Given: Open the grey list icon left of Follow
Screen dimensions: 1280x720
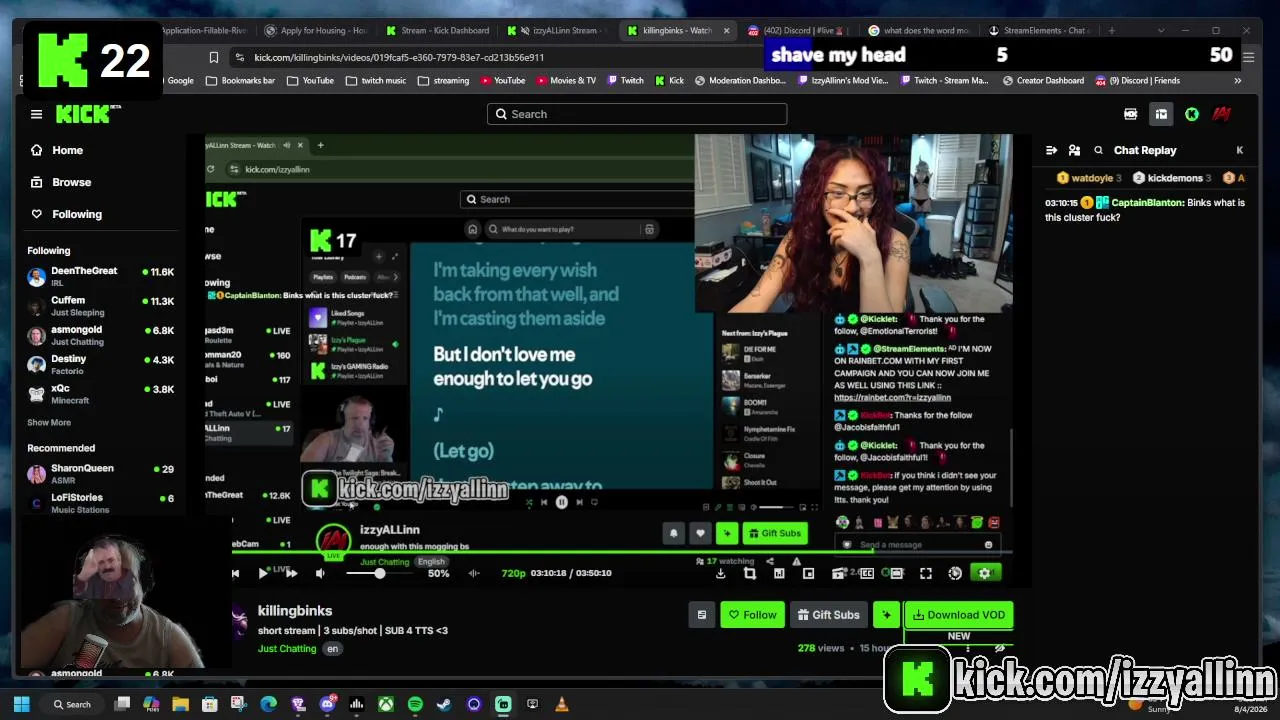Looking at the screenshot, I should click(702, 615).
